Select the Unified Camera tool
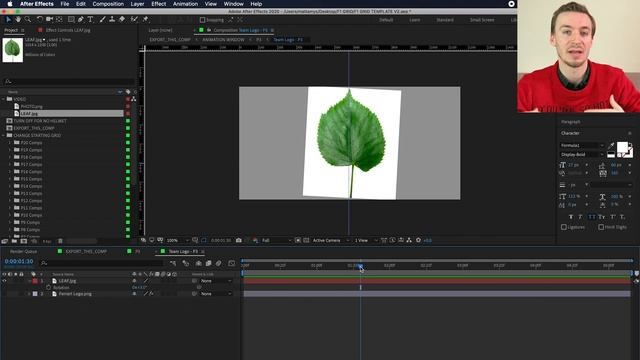640x360 pixels. pos(49,19)
